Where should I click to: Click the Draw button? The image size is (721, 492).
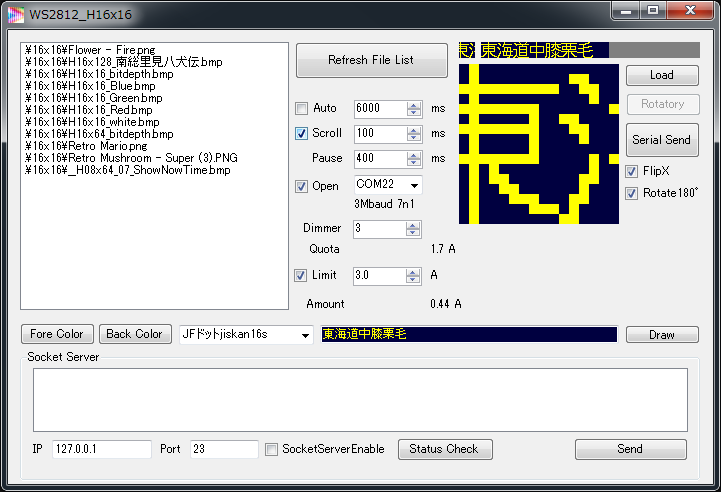coord(662,335)
